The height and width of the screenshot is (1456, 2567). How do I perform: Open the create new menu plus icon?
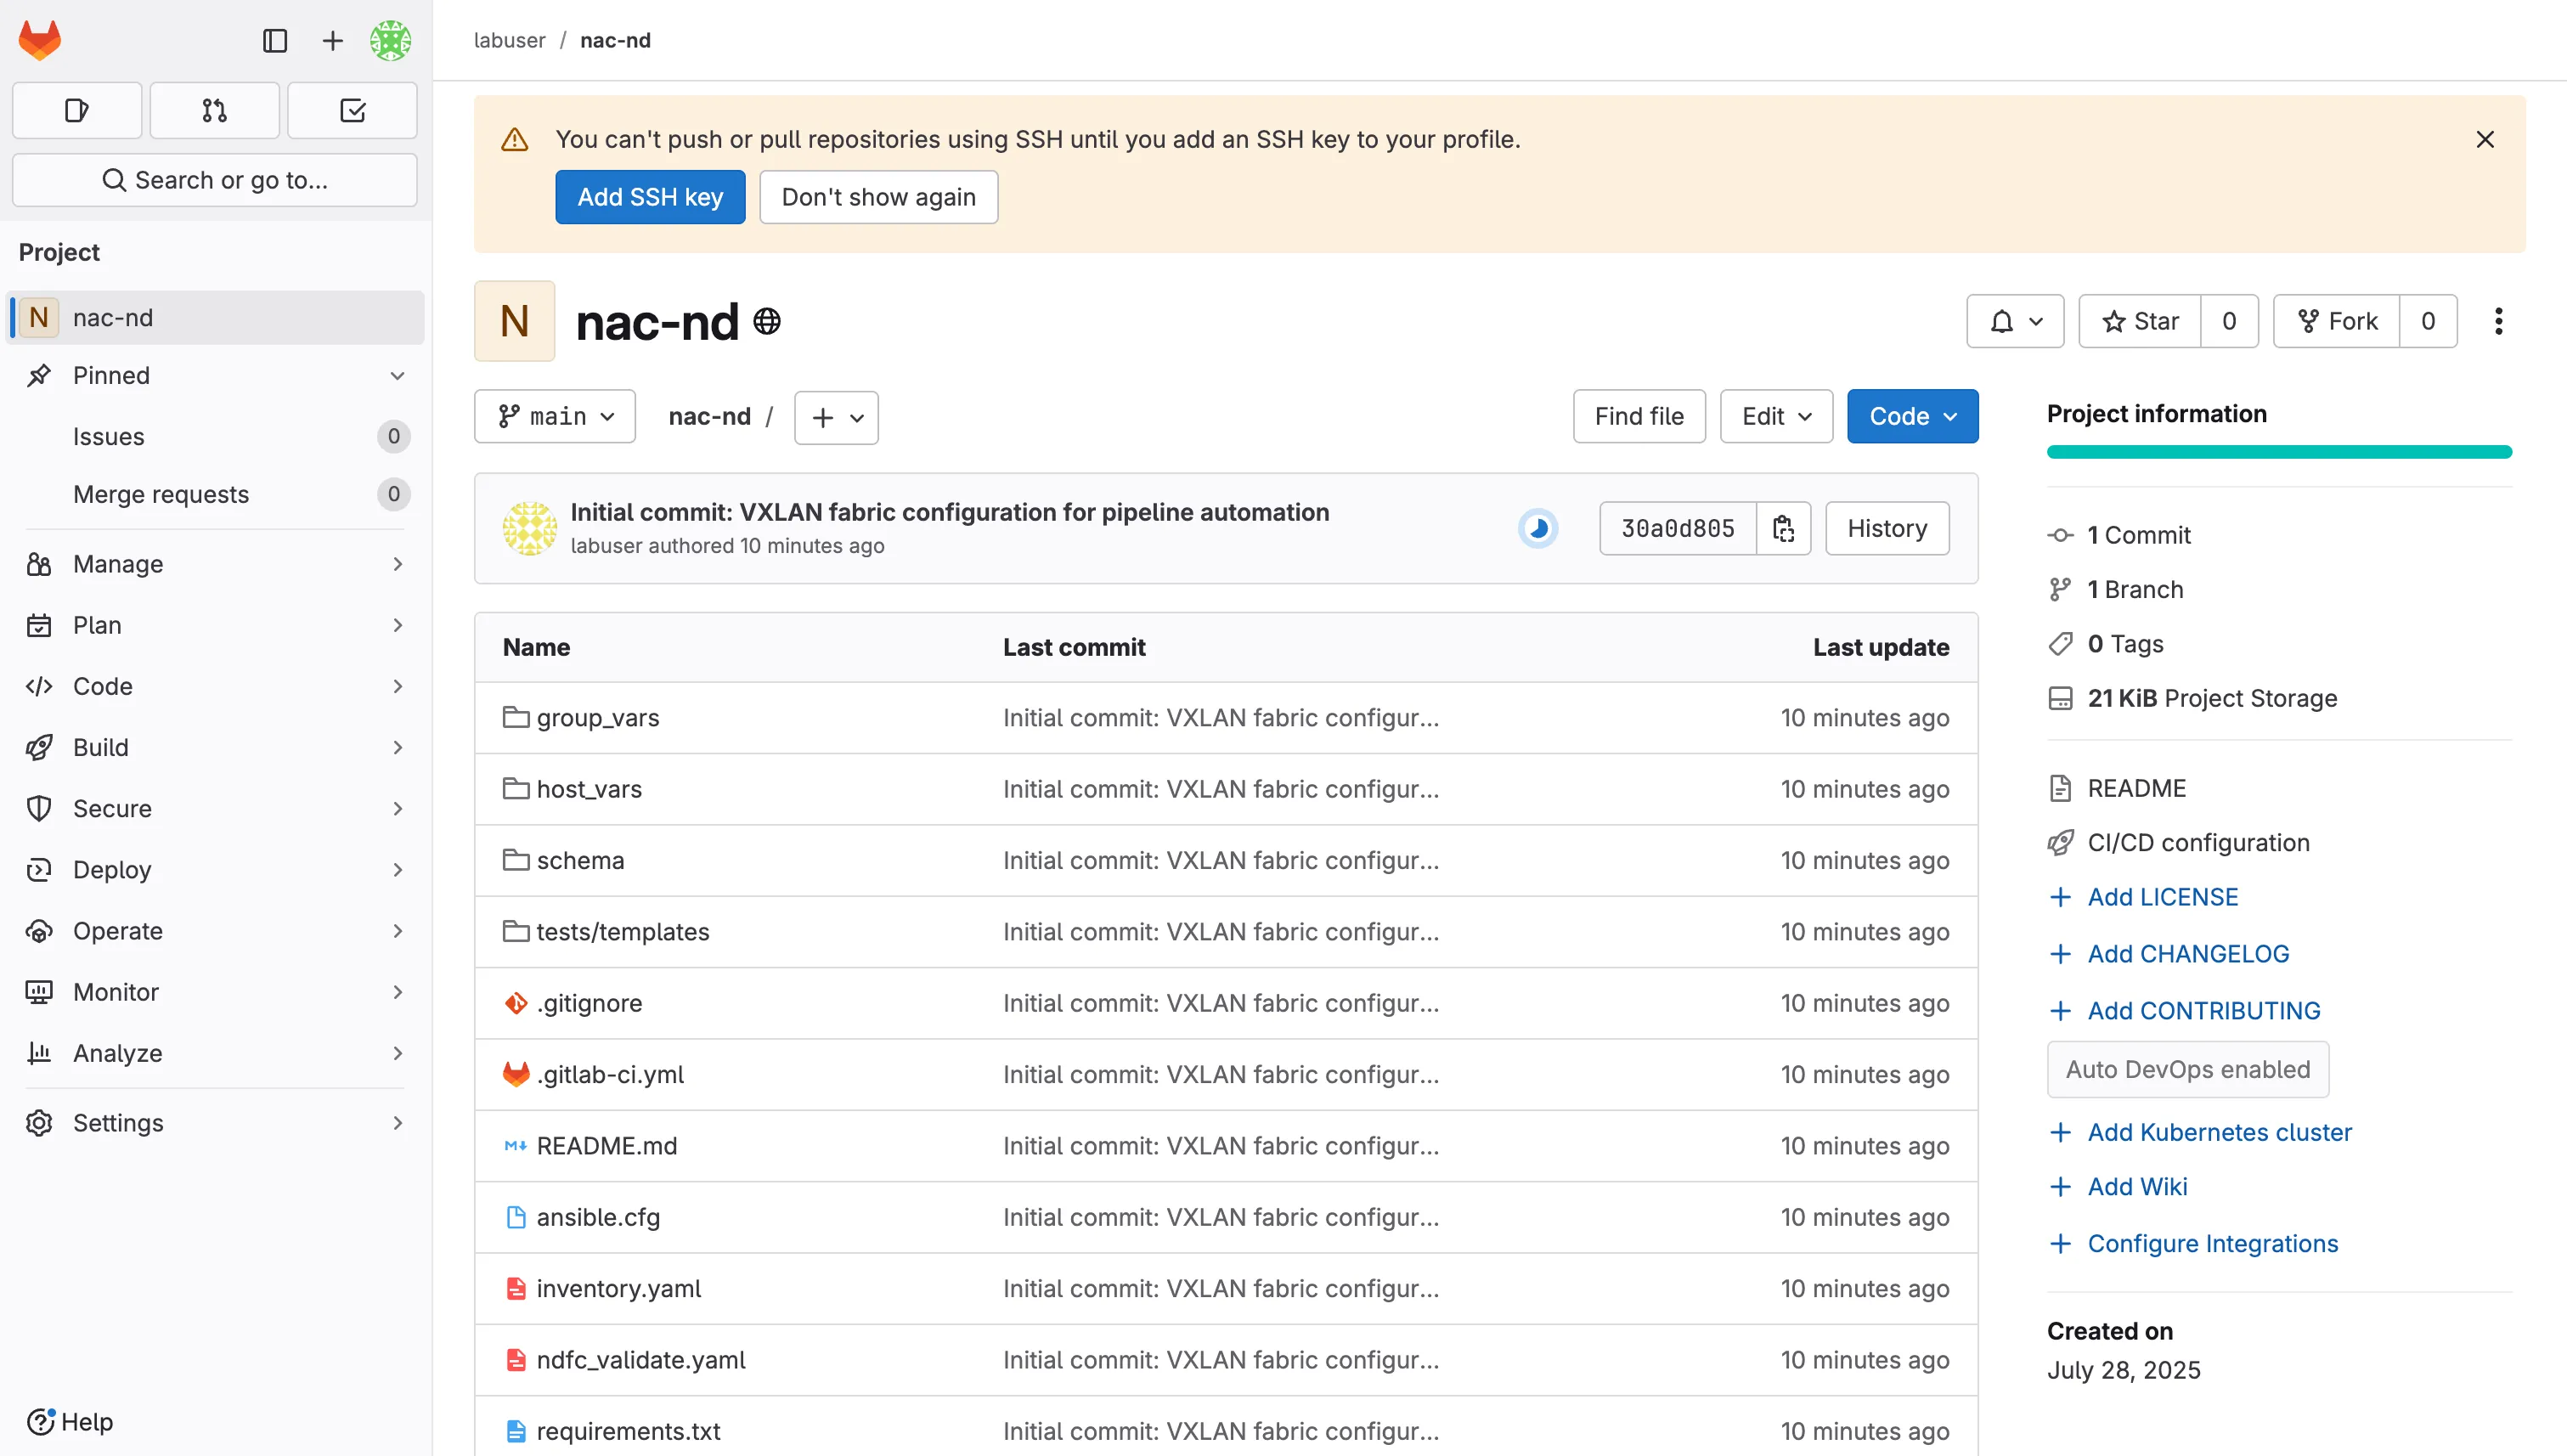point(331,41)
